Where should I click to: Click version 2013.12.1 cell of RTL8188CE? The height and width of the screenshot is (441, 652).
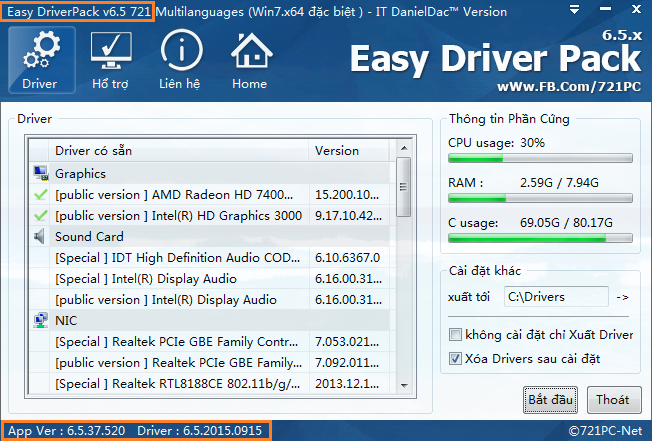(347, 383)
